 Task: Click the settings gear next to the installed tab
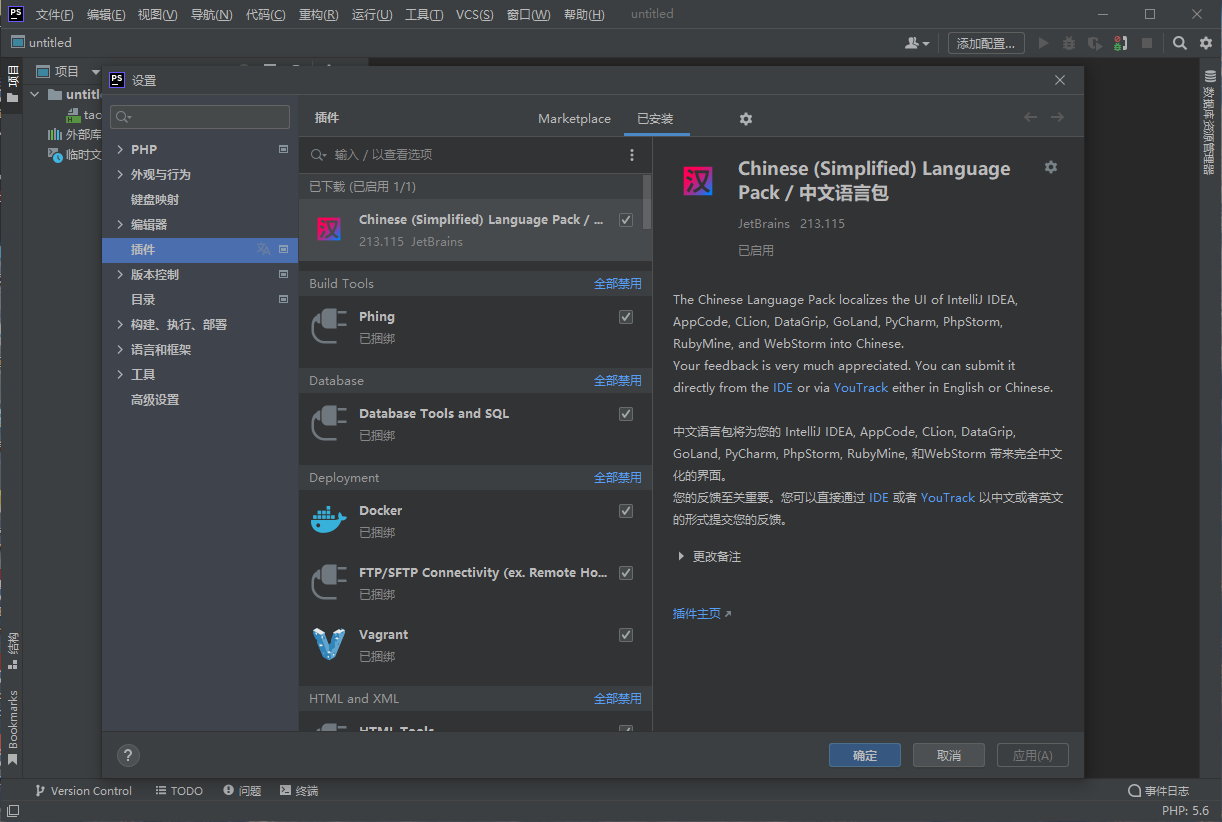click(745, 119)
